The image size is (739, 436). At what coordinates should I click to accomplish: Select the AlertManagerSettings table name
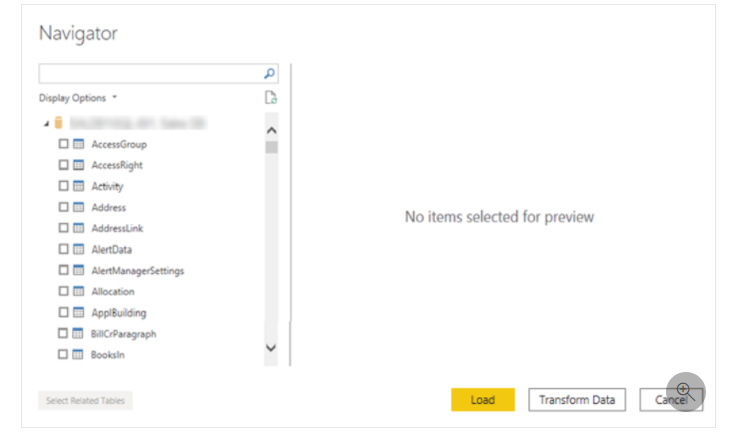pos(138,271)
